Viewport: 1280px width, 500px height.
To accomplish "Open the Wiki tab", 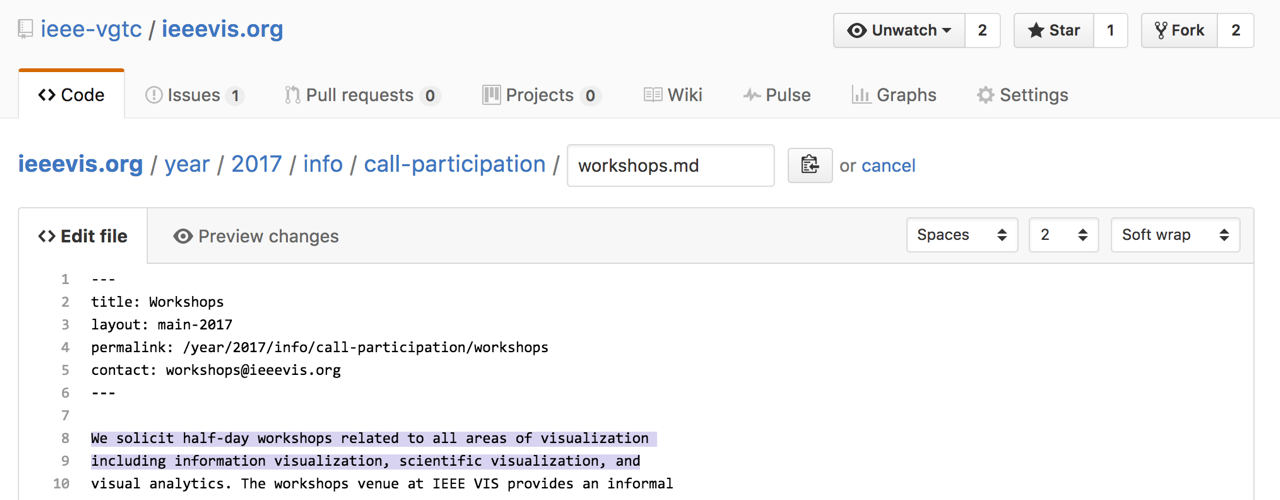I will tap(673, 95).
